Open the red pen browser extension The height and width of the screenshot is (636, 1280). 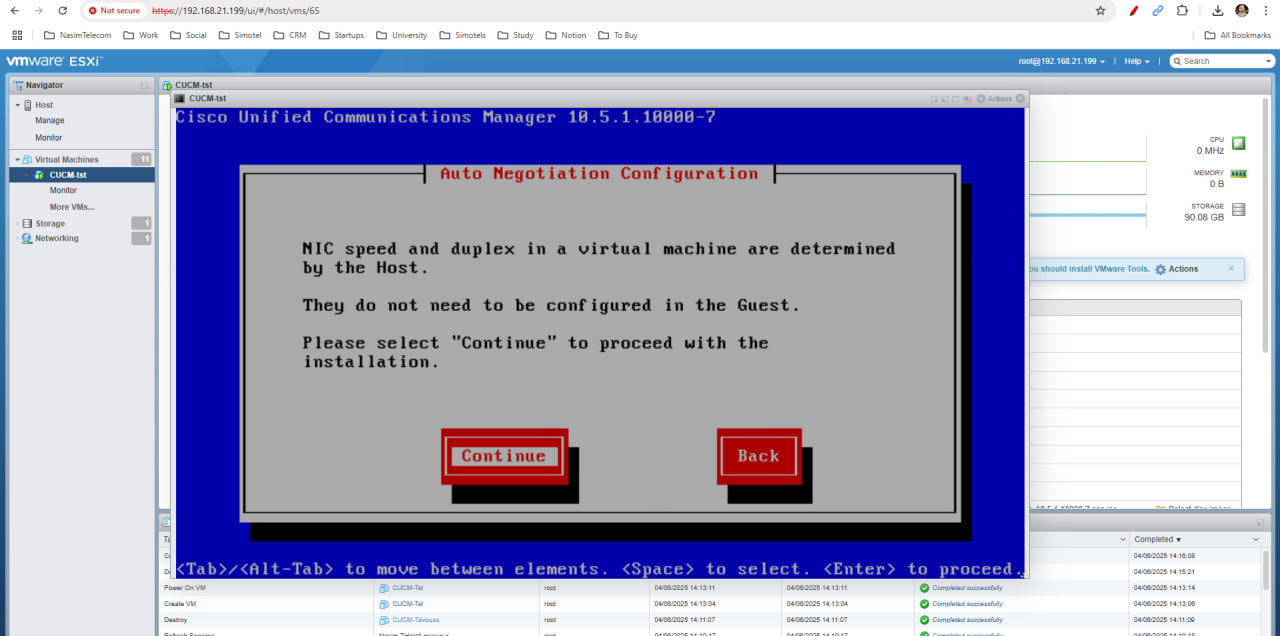(x=1134, y=11)
